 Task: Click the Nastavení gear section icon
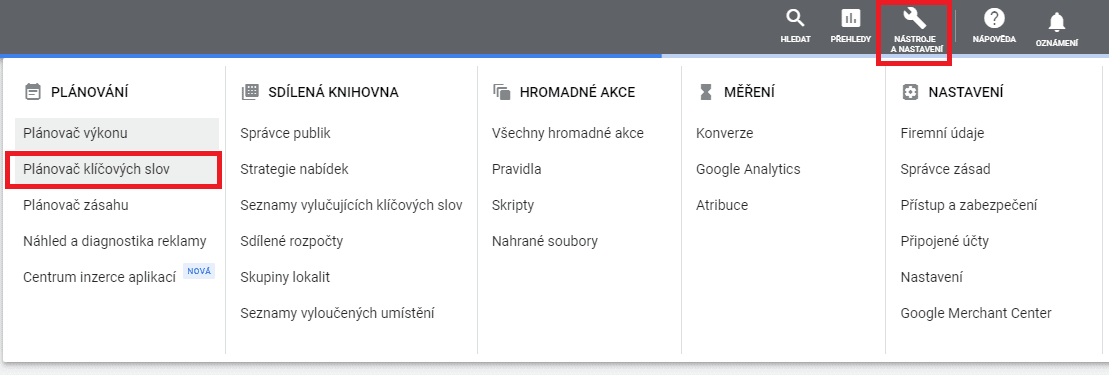tap(910, 91)
